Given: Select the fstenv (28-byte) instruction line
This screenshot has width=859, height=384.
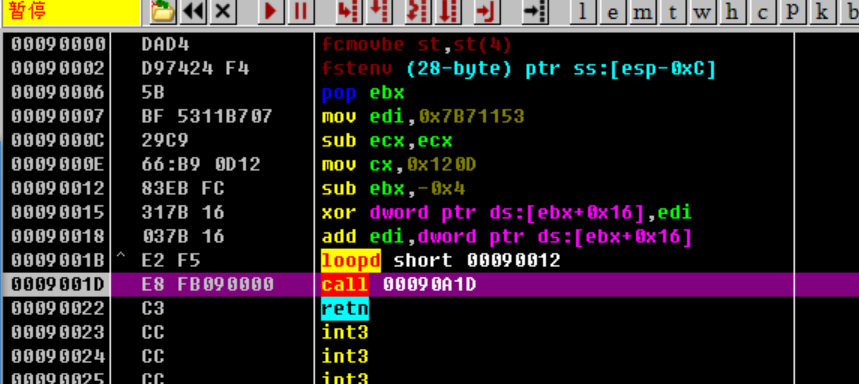Looking at the screenshot, I should point(518,68).
